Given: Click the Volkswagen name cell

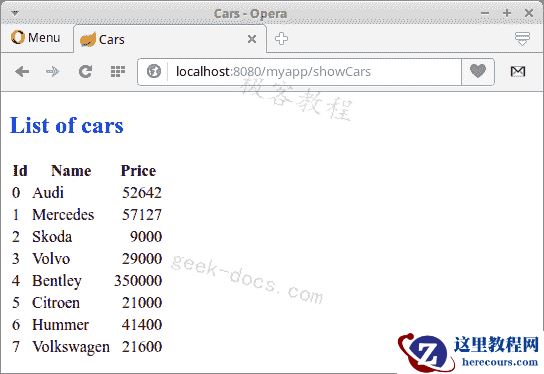Looking at the screenshot, I should click(71, 347).
